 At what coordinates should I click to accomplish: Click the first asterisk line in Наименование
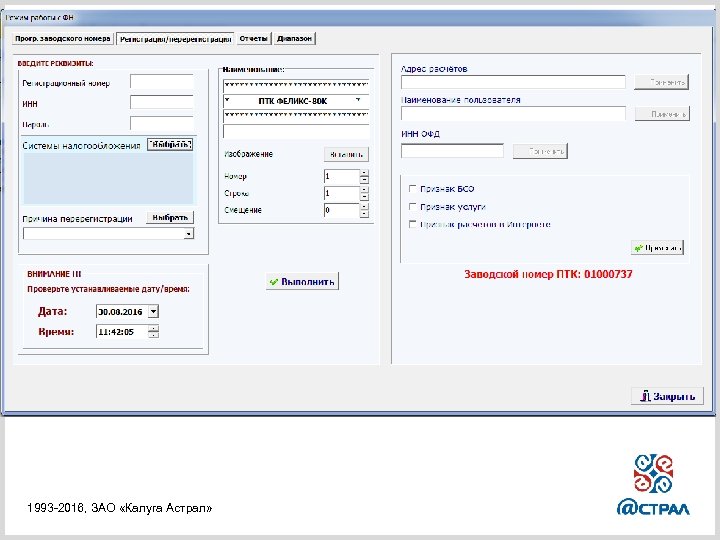pos(296,85)
